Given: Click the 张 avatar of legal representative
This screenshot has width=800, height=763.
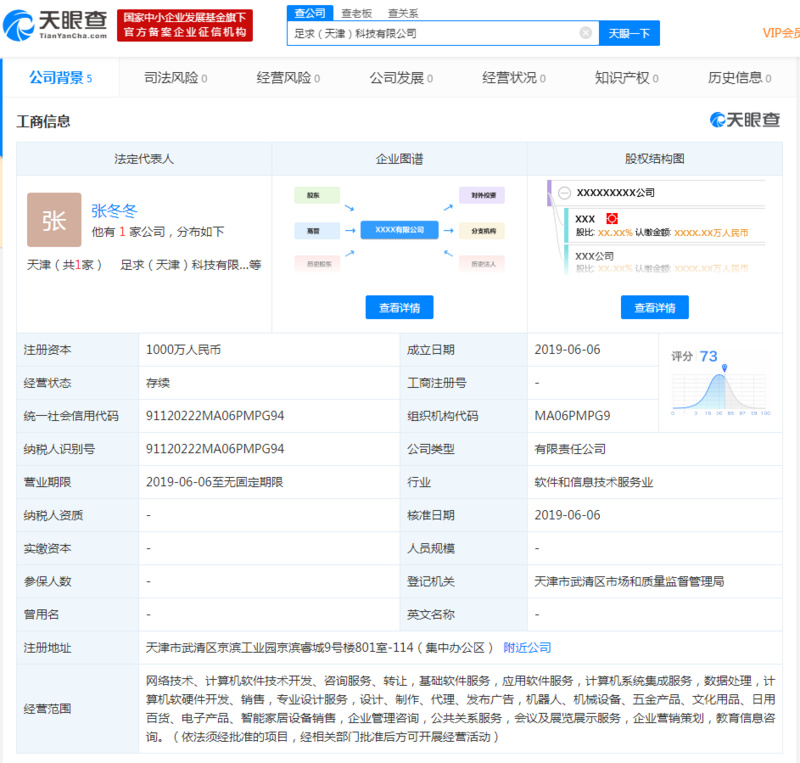Looking at the screenshot, I should point(54,220).
